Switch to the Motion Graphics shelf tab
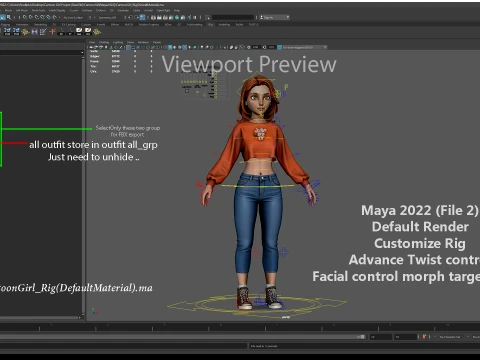The width and height of the screenshot is (480, 360). (x=149, y=25)
